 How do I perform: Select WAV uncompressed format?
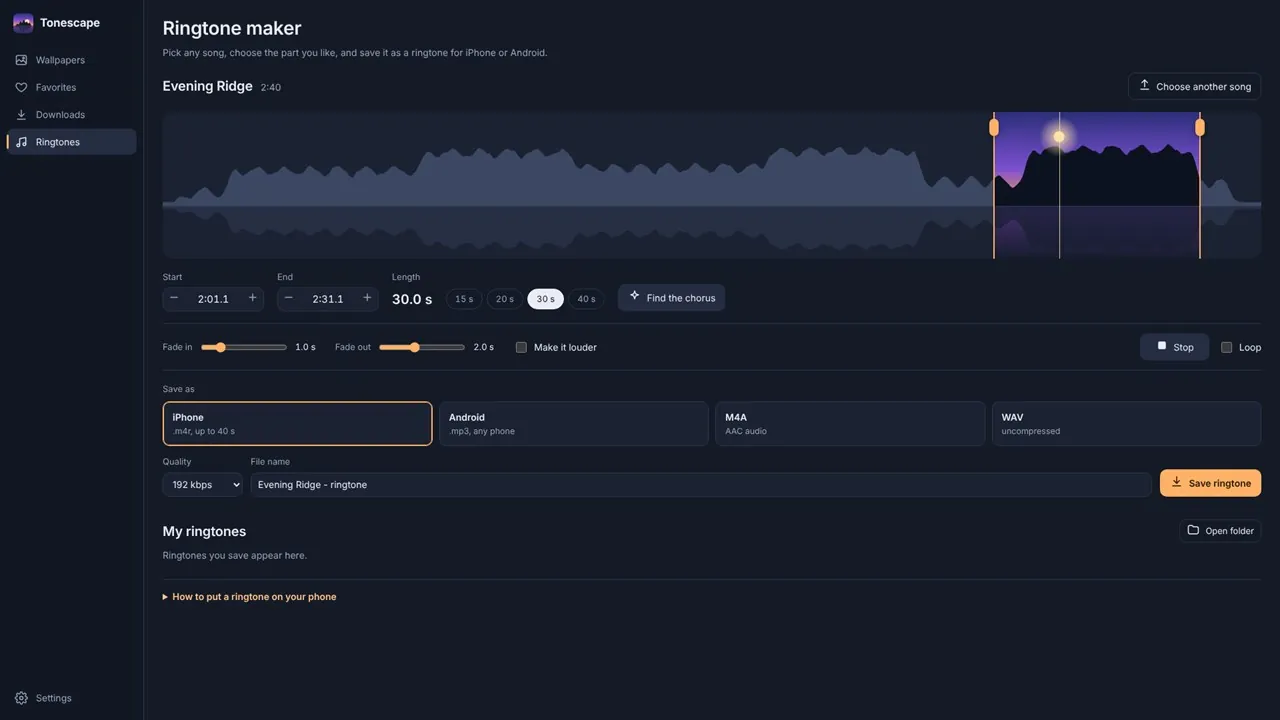(x=1126, y=424)
